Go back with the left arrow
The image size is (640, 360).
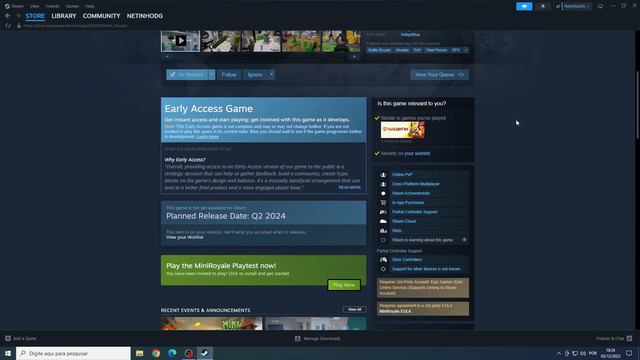pyautogui.click(x=8, y=16)
